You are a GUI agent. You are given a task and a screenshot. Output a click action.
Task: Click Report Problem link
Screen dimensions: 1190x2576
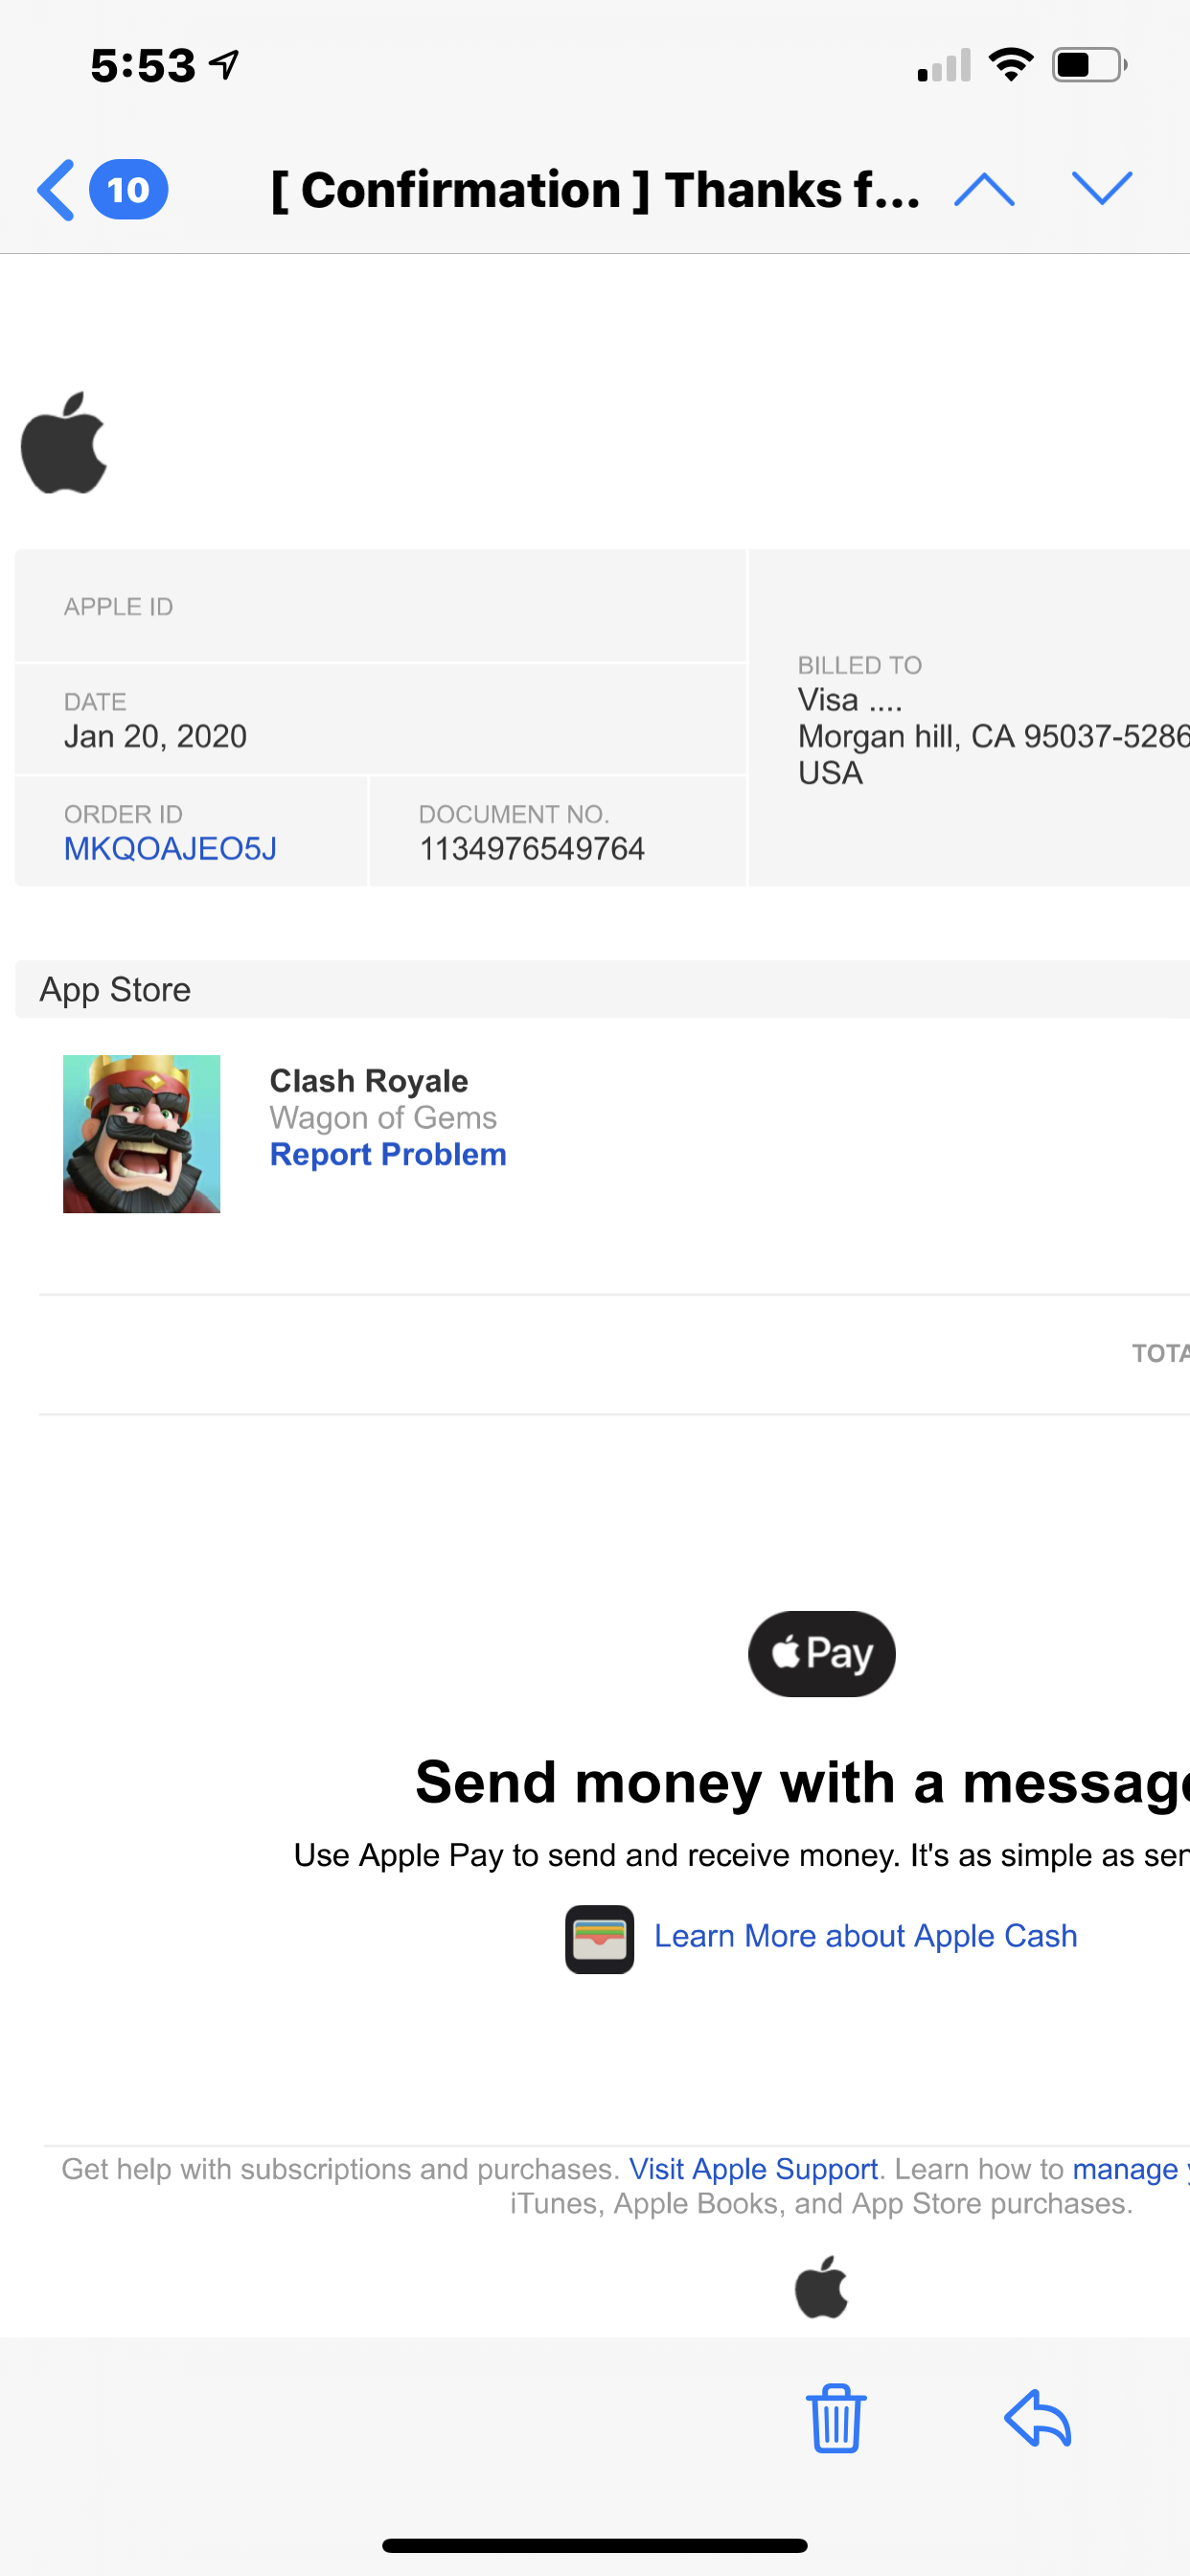(388, 1154)
